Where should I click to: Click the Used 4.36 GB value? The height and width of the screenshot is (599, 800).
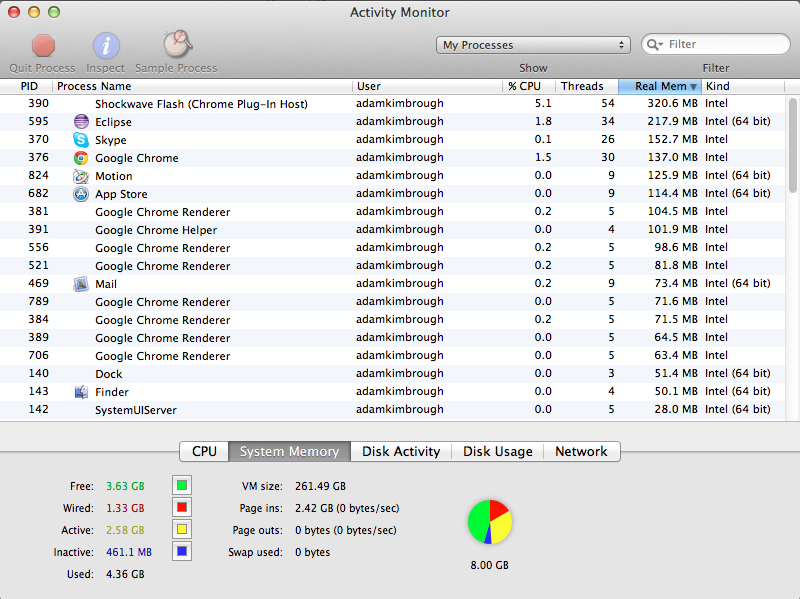pos(125,574)
